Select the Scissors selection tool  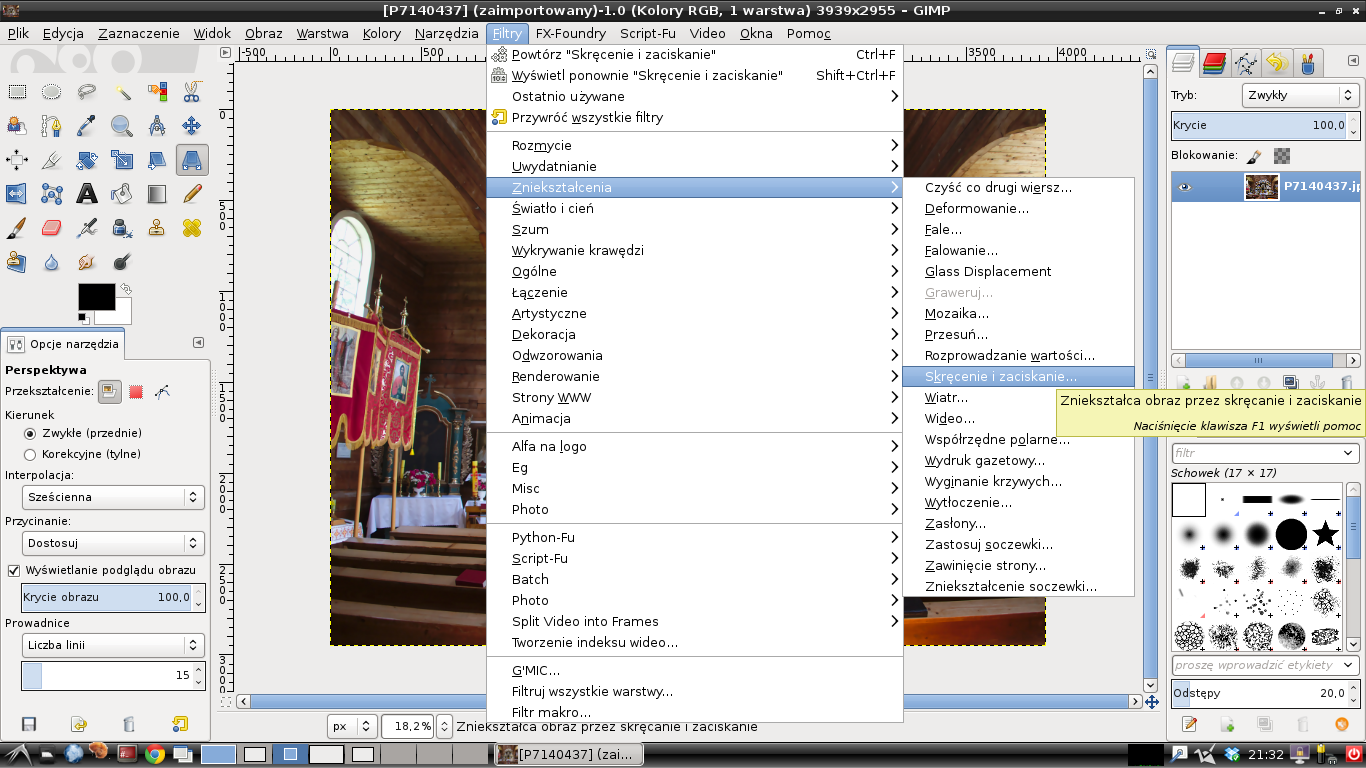191,92
